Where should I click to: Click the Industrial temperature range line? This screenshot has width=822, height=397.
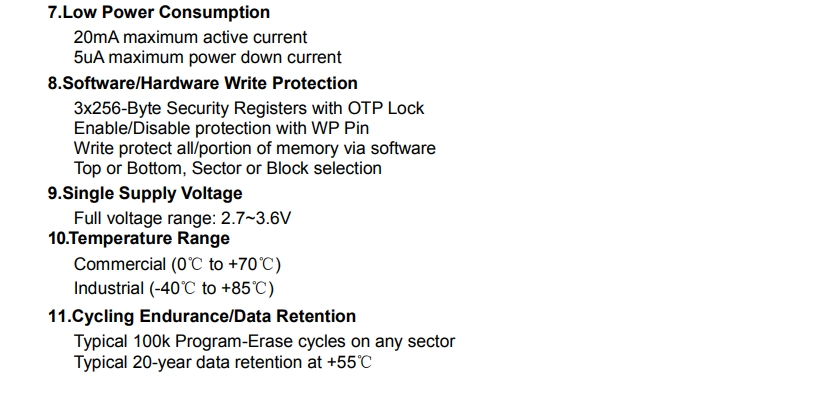tap(174, 288)
